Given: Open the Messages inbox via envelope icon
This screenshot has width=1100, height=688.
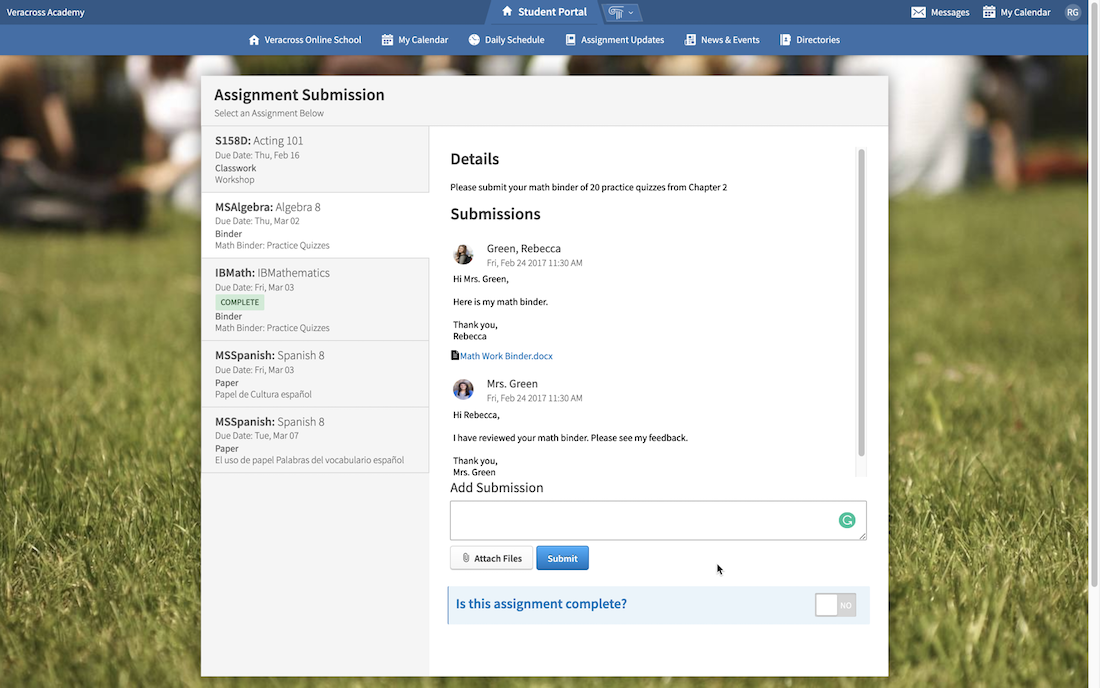Looking at the screenshot, I should tap(917, 12).
